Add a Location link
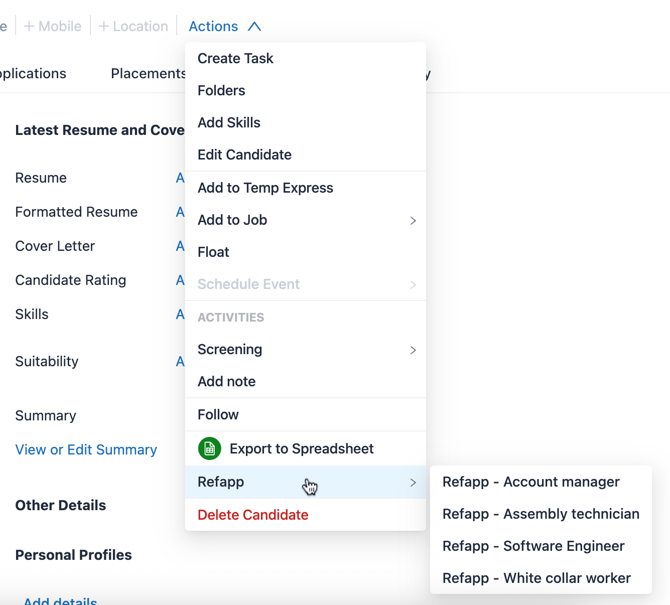670x605 pixels. (133, 26)
